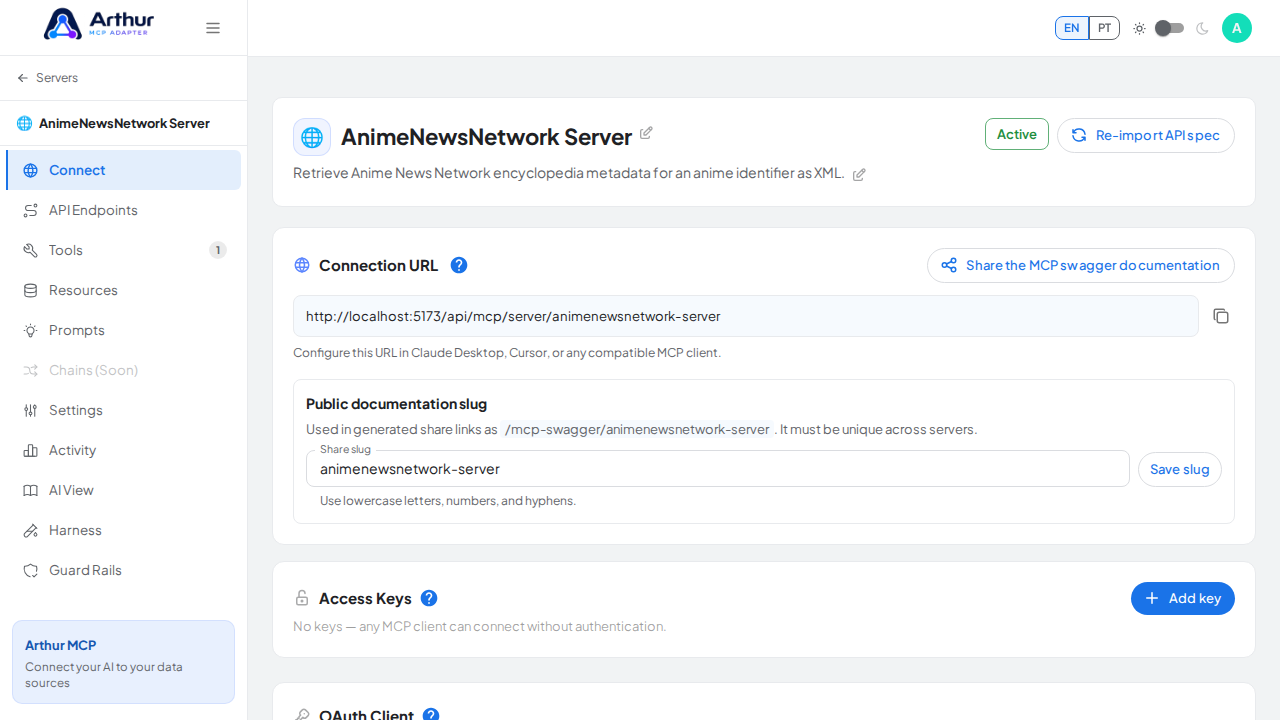The image size is (1280, 720).
Task: Share the MCP swagger documentation
Action: (x=1081, y=265)
